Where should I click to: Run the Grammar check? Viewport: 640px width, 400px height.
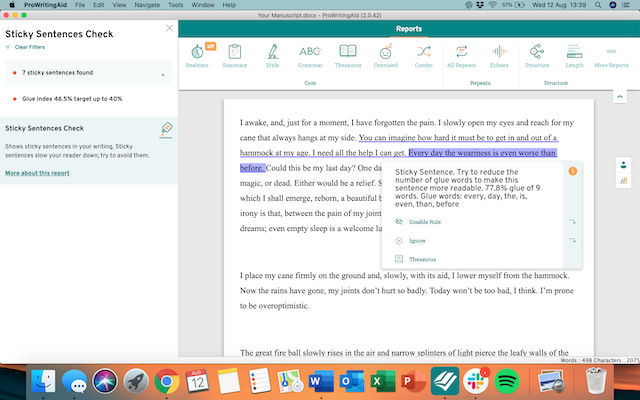click(310, 56)
